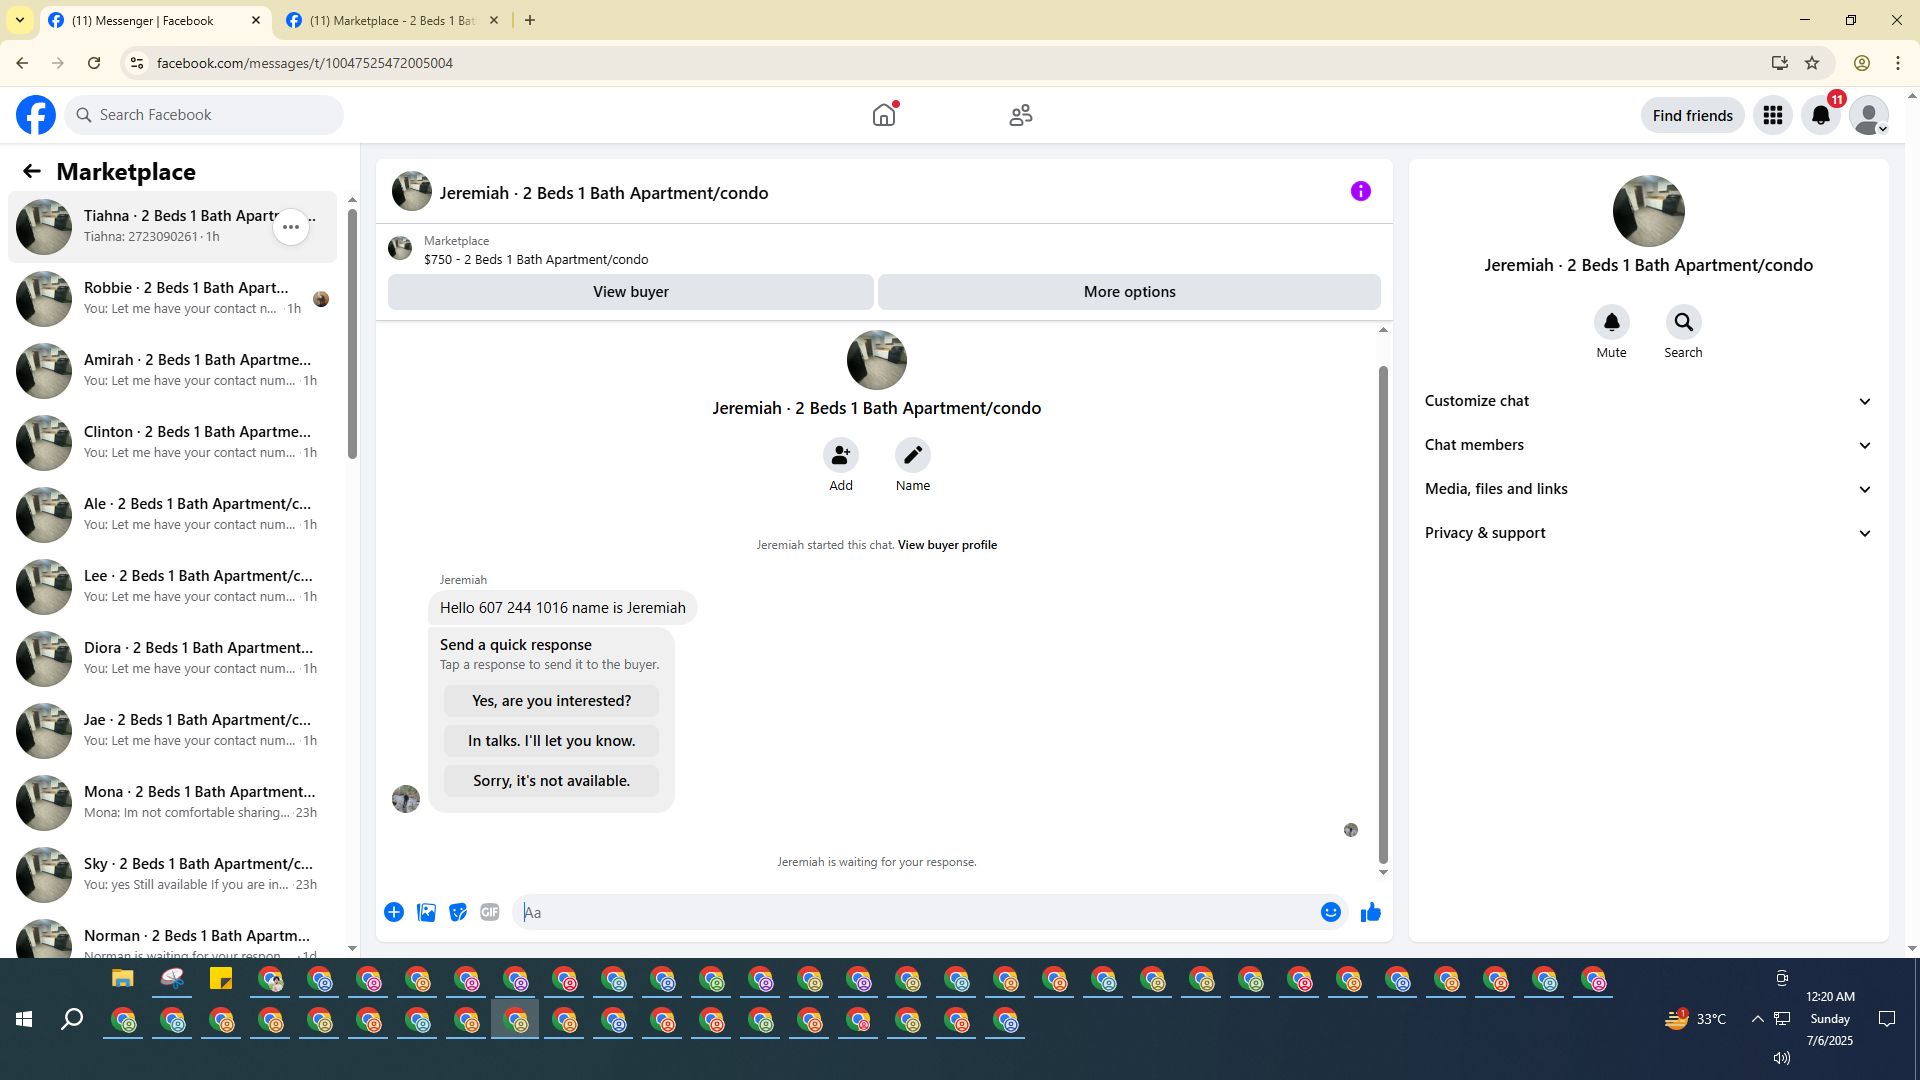The image size is (1920, 1080).
Task: Send a thumbs-up like
Action: point(1370,912)
